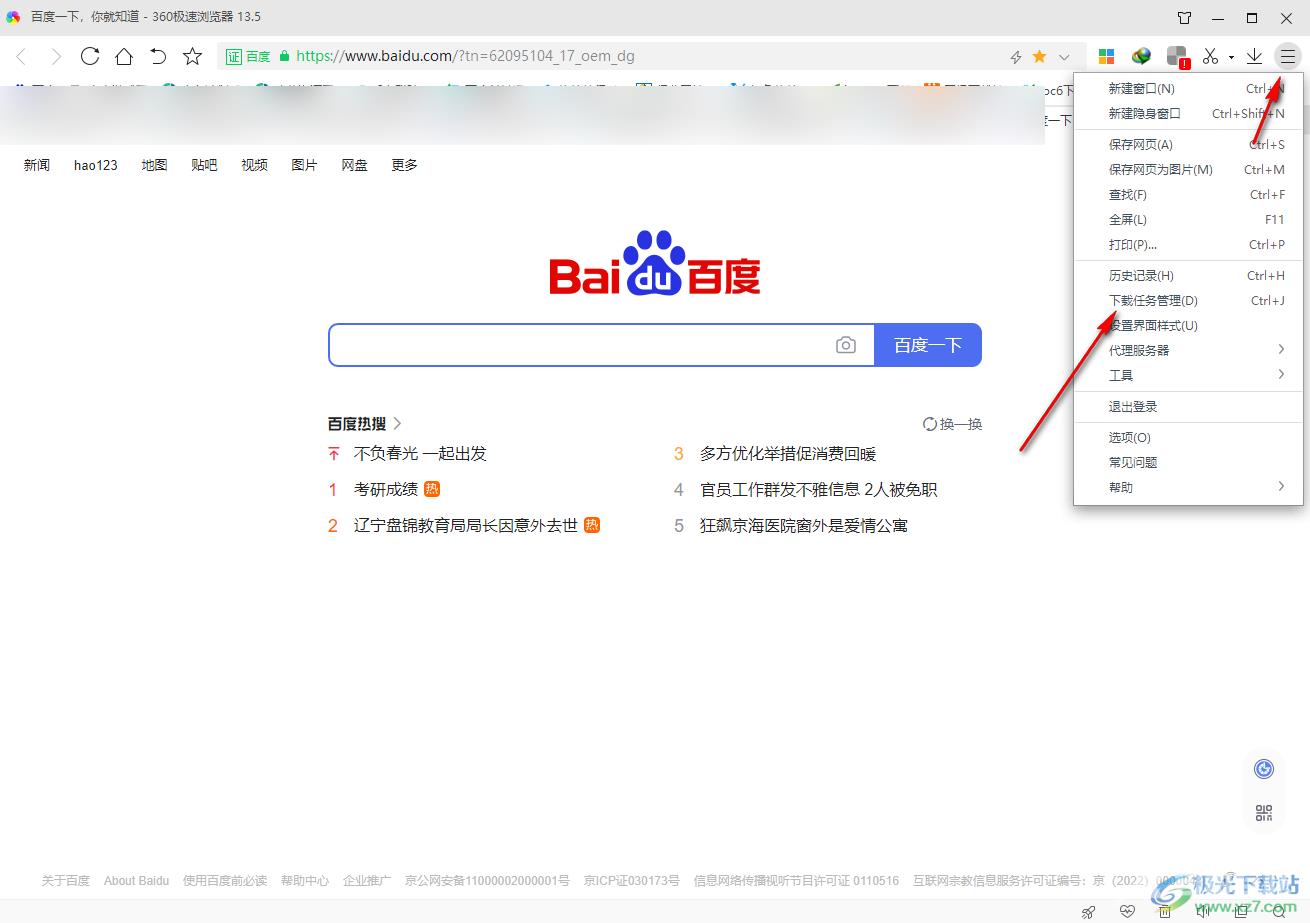The width and height of the screenshot is (1310, 923).
Task: Click 退出登录 in the menu
Action: (x=1190, y=407)
